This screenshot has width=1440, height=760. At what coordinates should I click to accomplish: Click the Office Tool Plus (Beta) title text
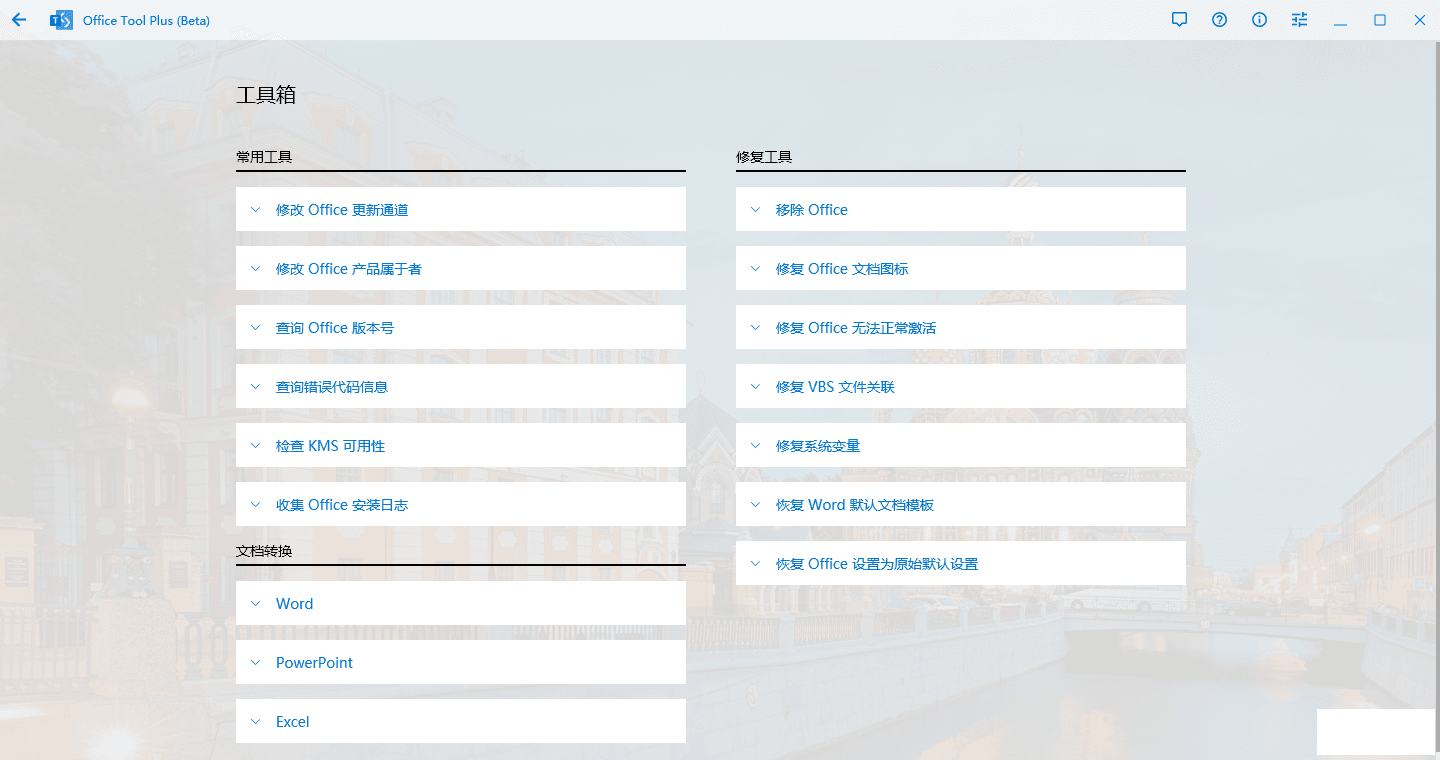point(146,20)
